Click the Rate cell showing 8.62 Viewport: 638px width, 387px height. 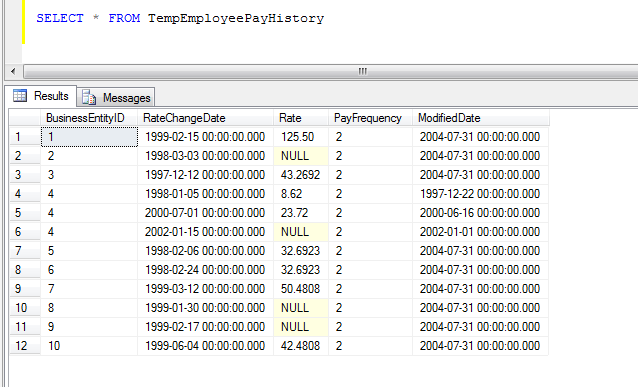301,194
